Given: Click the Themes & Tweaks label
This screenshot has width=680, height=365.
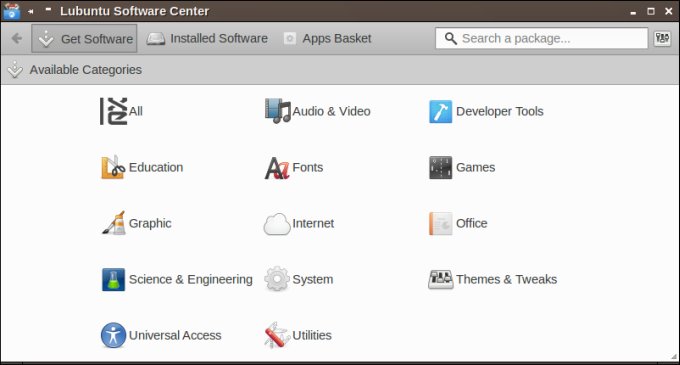Looking at the screenshot, I should [506, 279].
